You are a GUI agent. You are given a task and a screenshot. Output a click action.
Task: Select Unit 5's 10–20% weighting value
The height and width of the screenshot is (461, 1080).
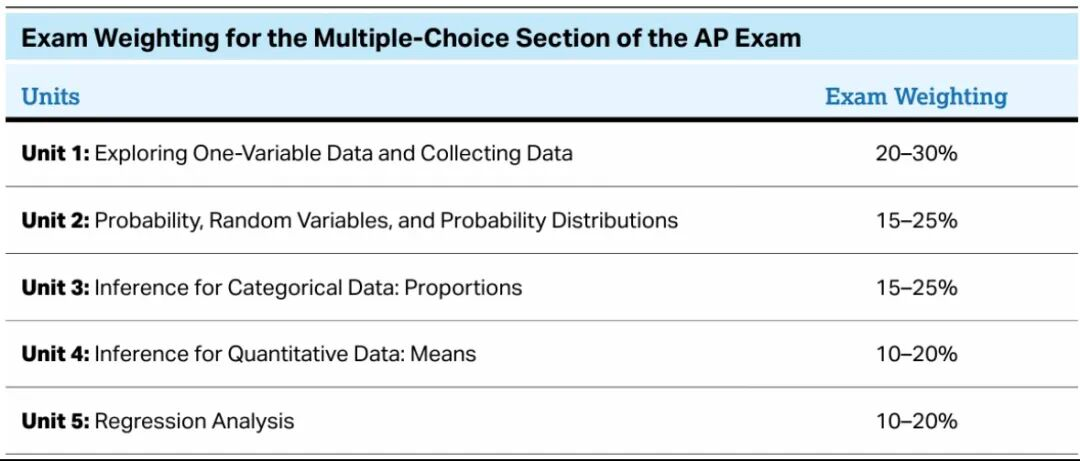(916, 421)
